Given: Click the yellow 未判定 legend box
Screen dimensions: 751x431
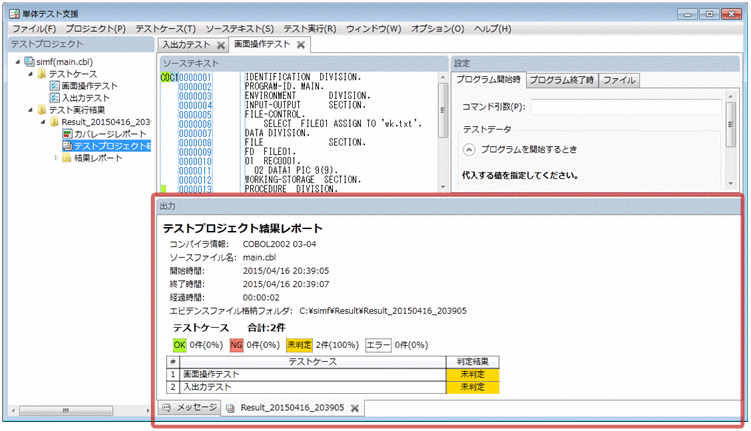Looking at the screenshot, I should tap(299, 345).
